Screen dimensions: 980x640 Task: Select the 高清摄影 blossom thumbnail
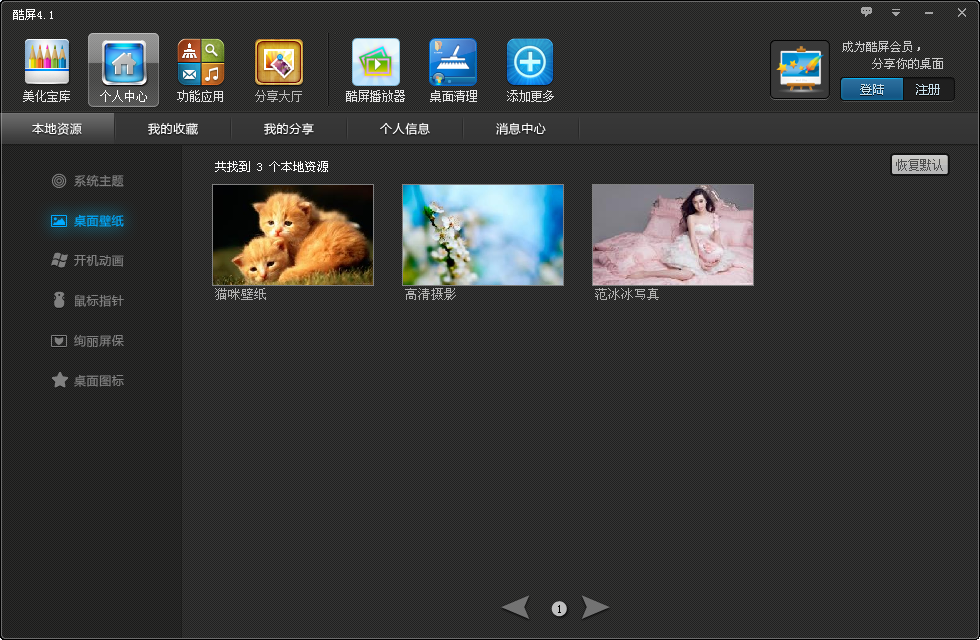click(x=483, y=235)
